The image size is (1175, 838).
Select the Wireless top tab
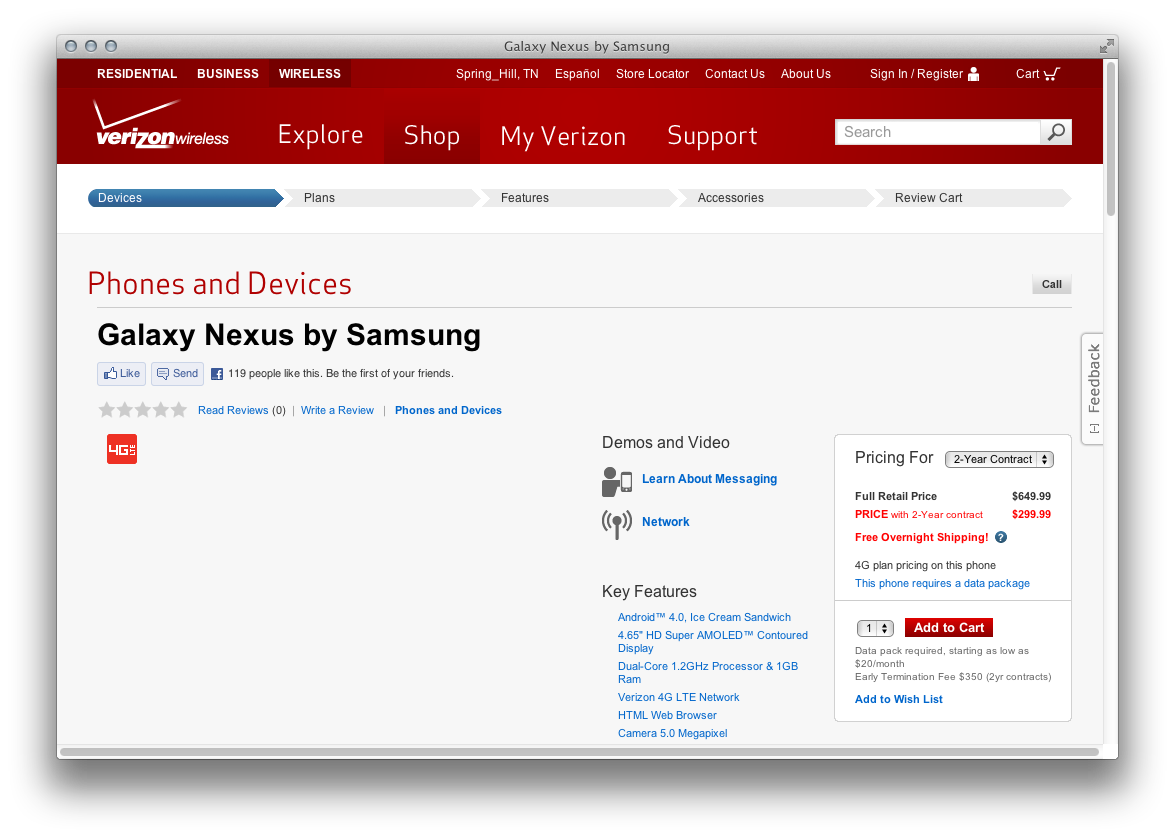[x=309, y=73]
